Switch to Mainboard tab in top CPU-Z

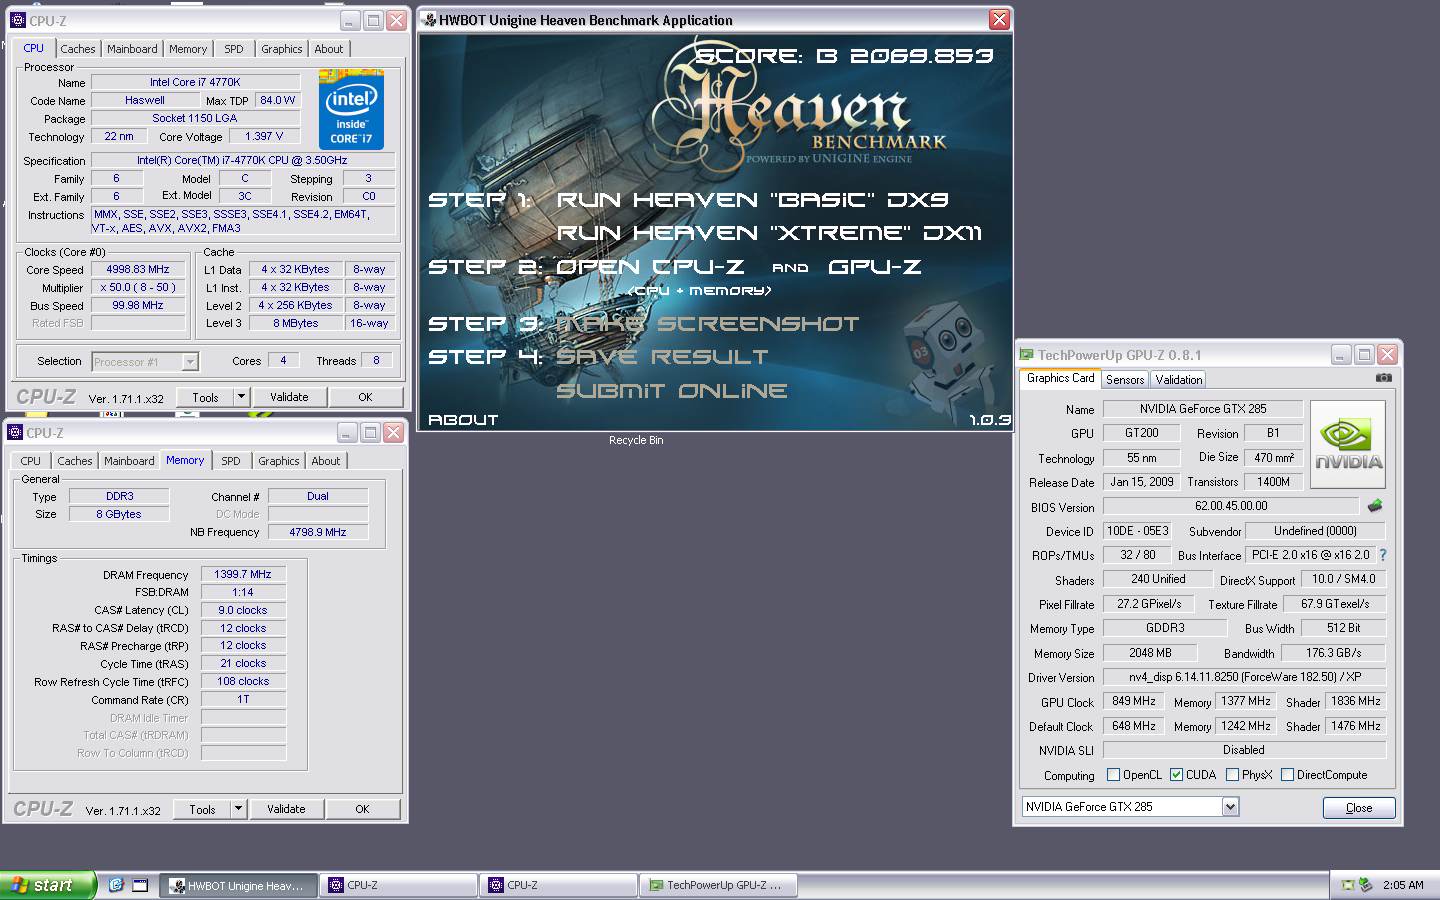[132, 49]
